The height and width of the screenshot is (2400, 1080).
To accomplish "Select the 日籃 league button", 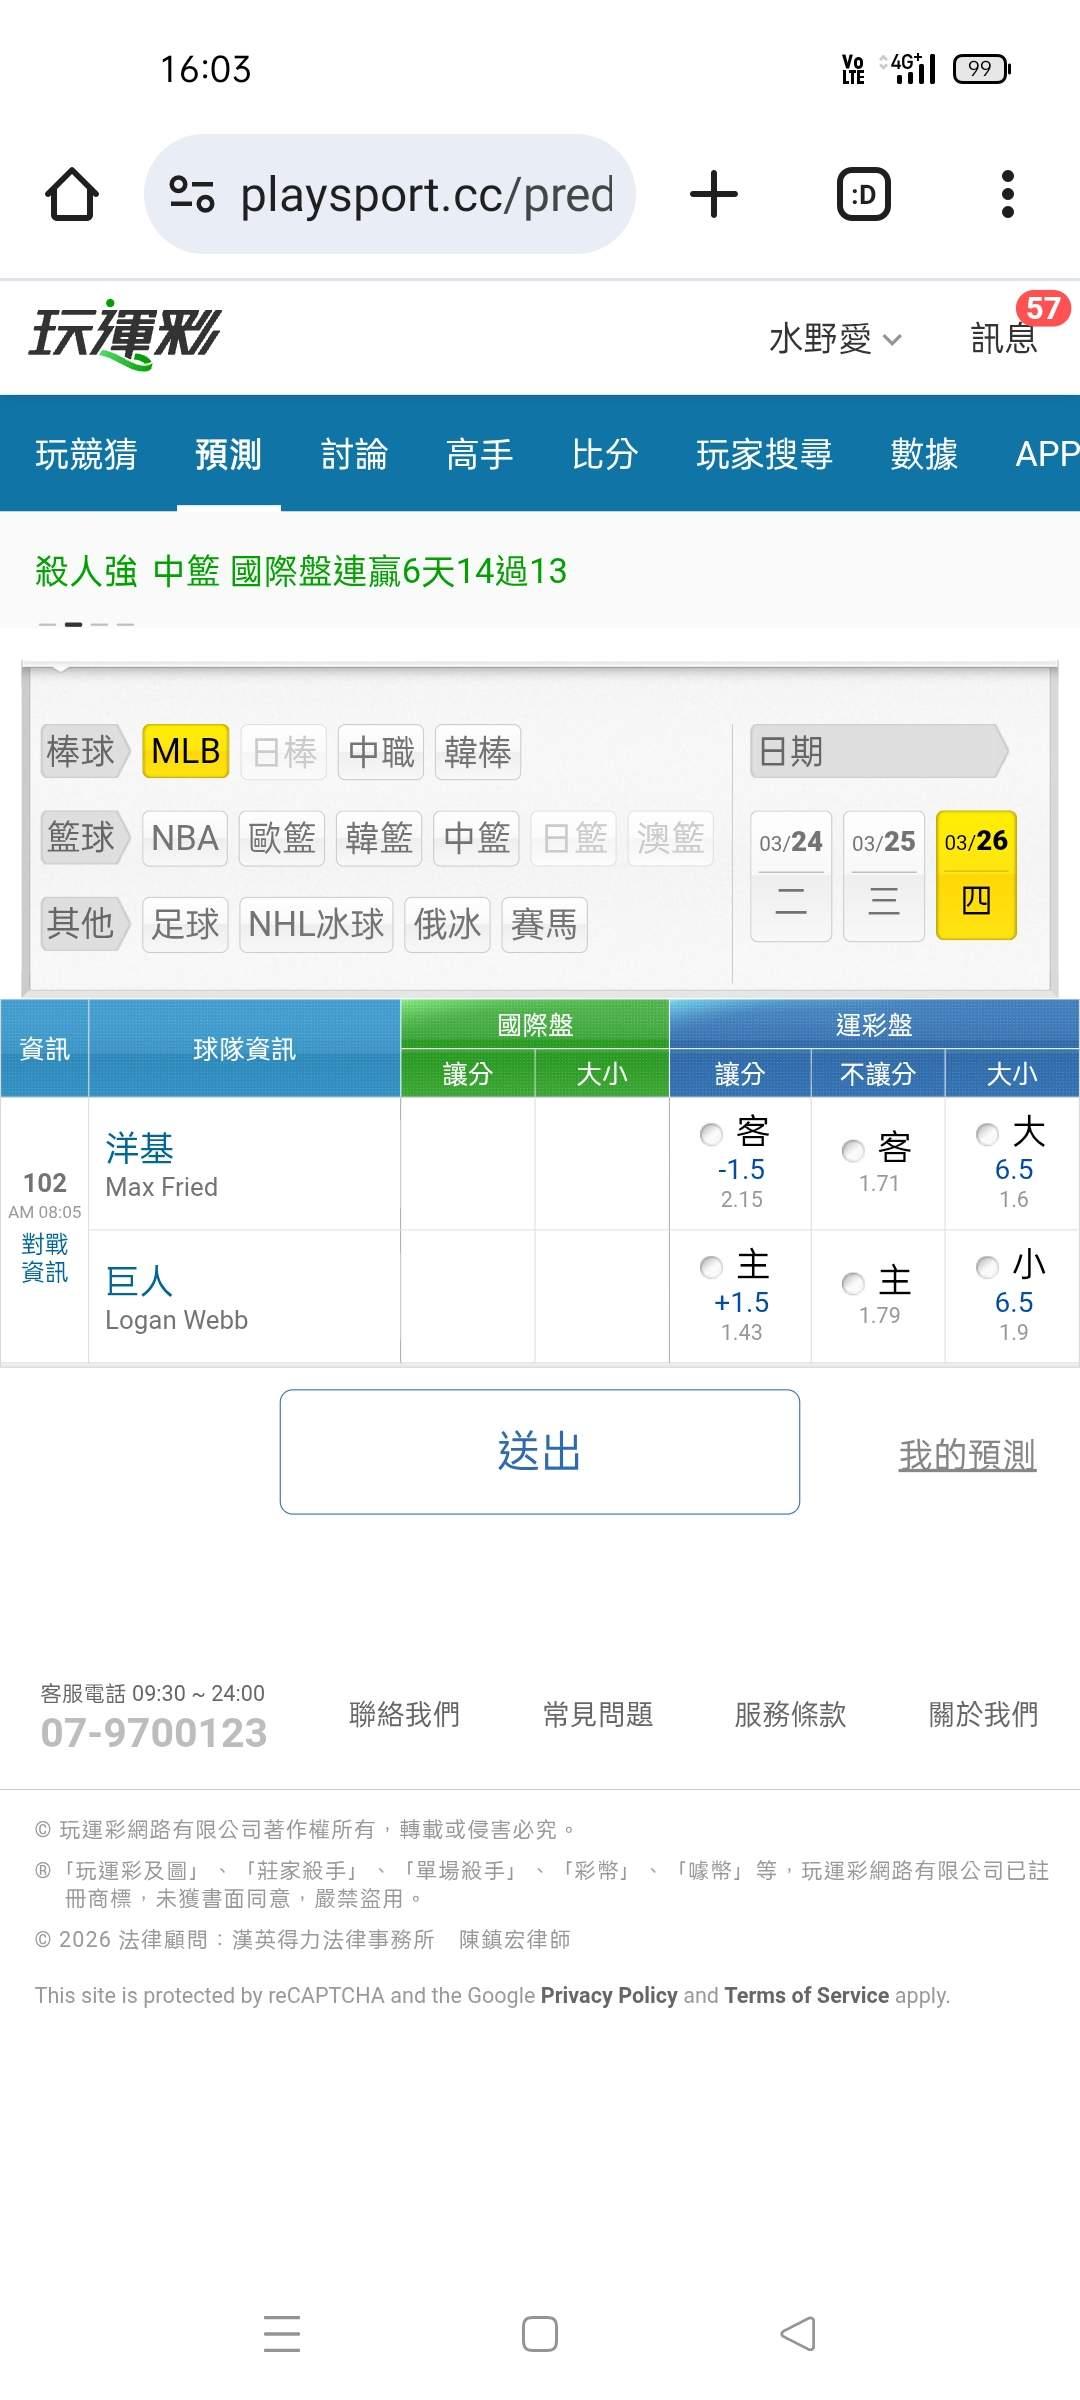I will pos(574,837).
